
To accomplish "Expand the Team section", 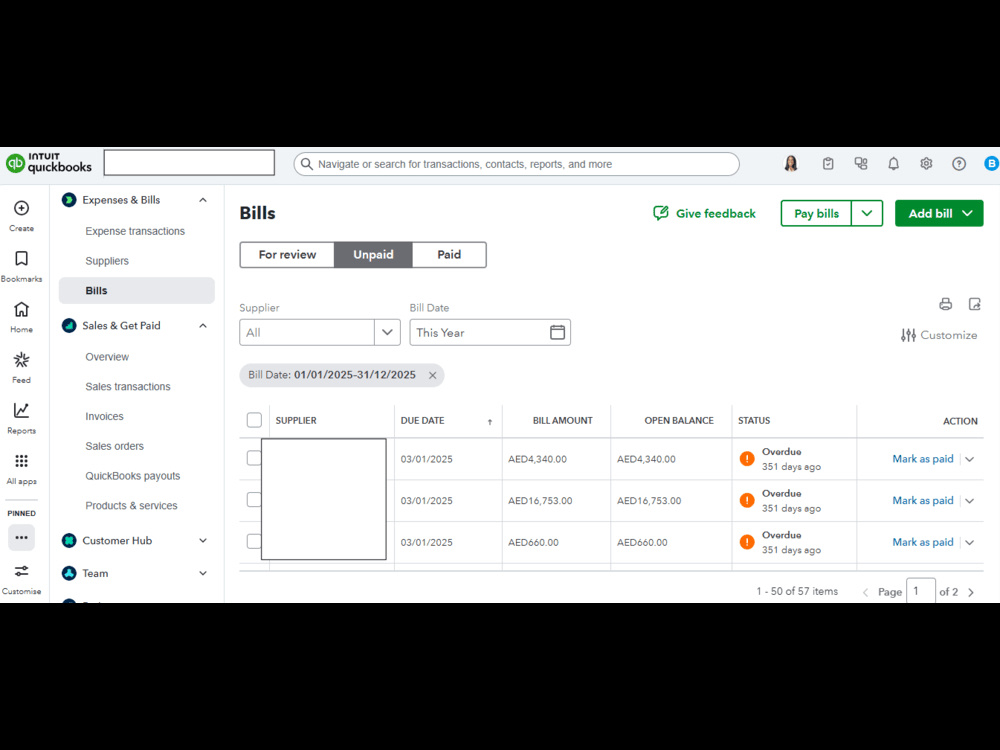I will (x=203, y=573).
